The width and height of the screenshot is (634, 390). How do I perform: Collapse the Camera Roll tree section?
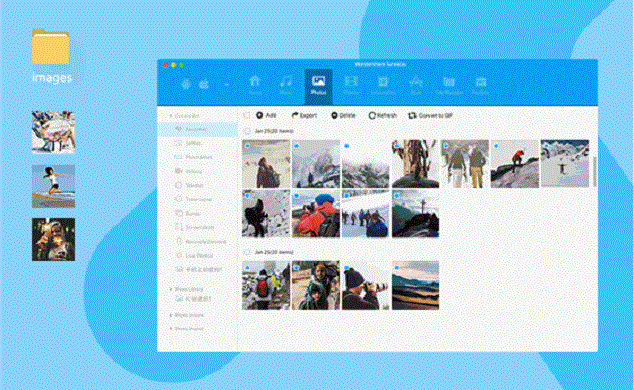click(171, 116)
